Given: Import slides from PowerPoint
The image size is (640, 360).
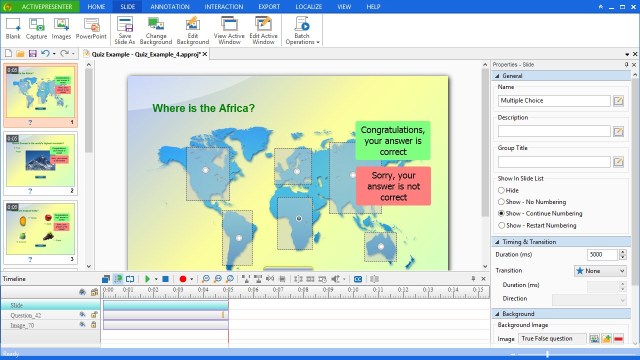Looking at the screenshot, I should click(91, 29).
